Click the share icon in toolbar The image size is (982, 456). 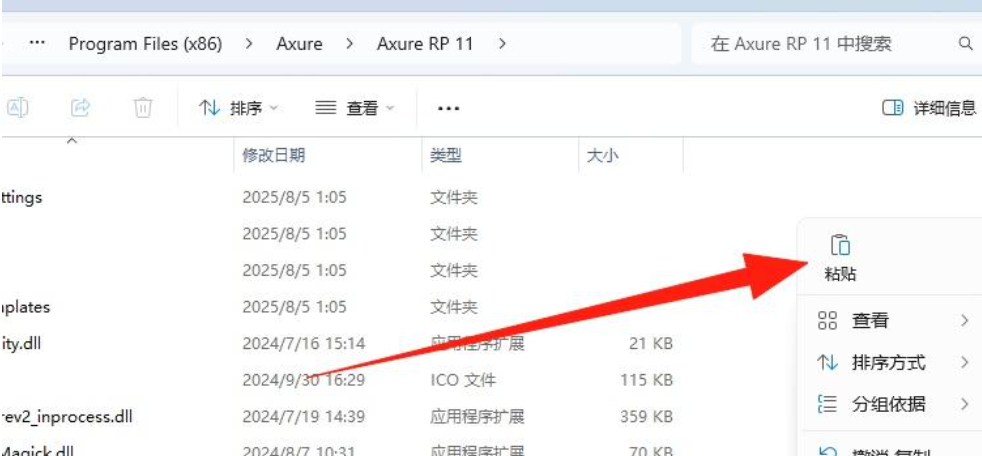click(81, 107)
